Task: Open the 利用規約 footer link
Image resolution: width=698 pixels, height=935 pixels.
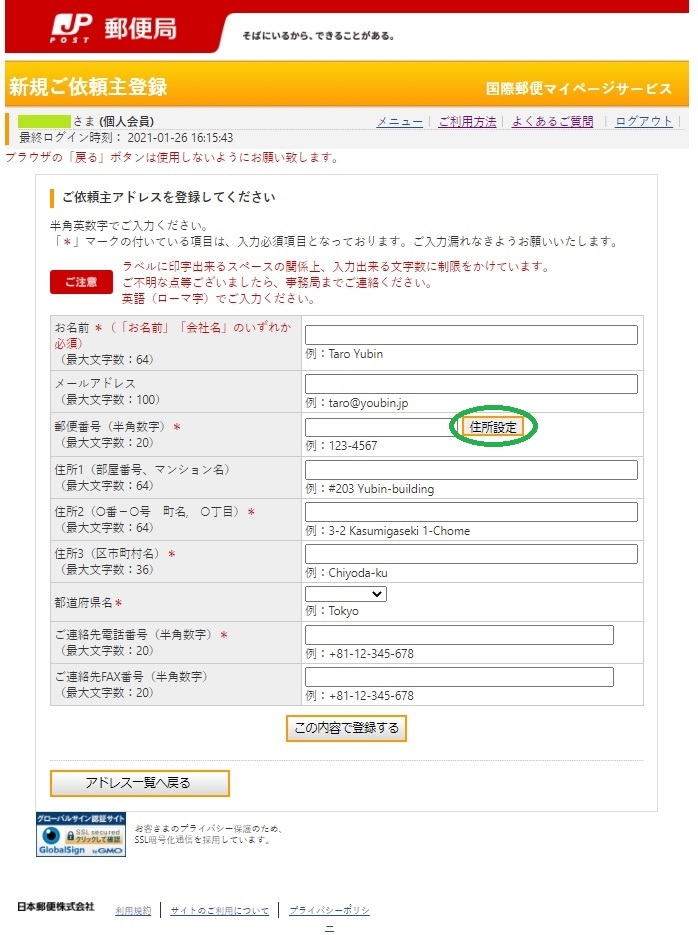Action: coord(134,911)
